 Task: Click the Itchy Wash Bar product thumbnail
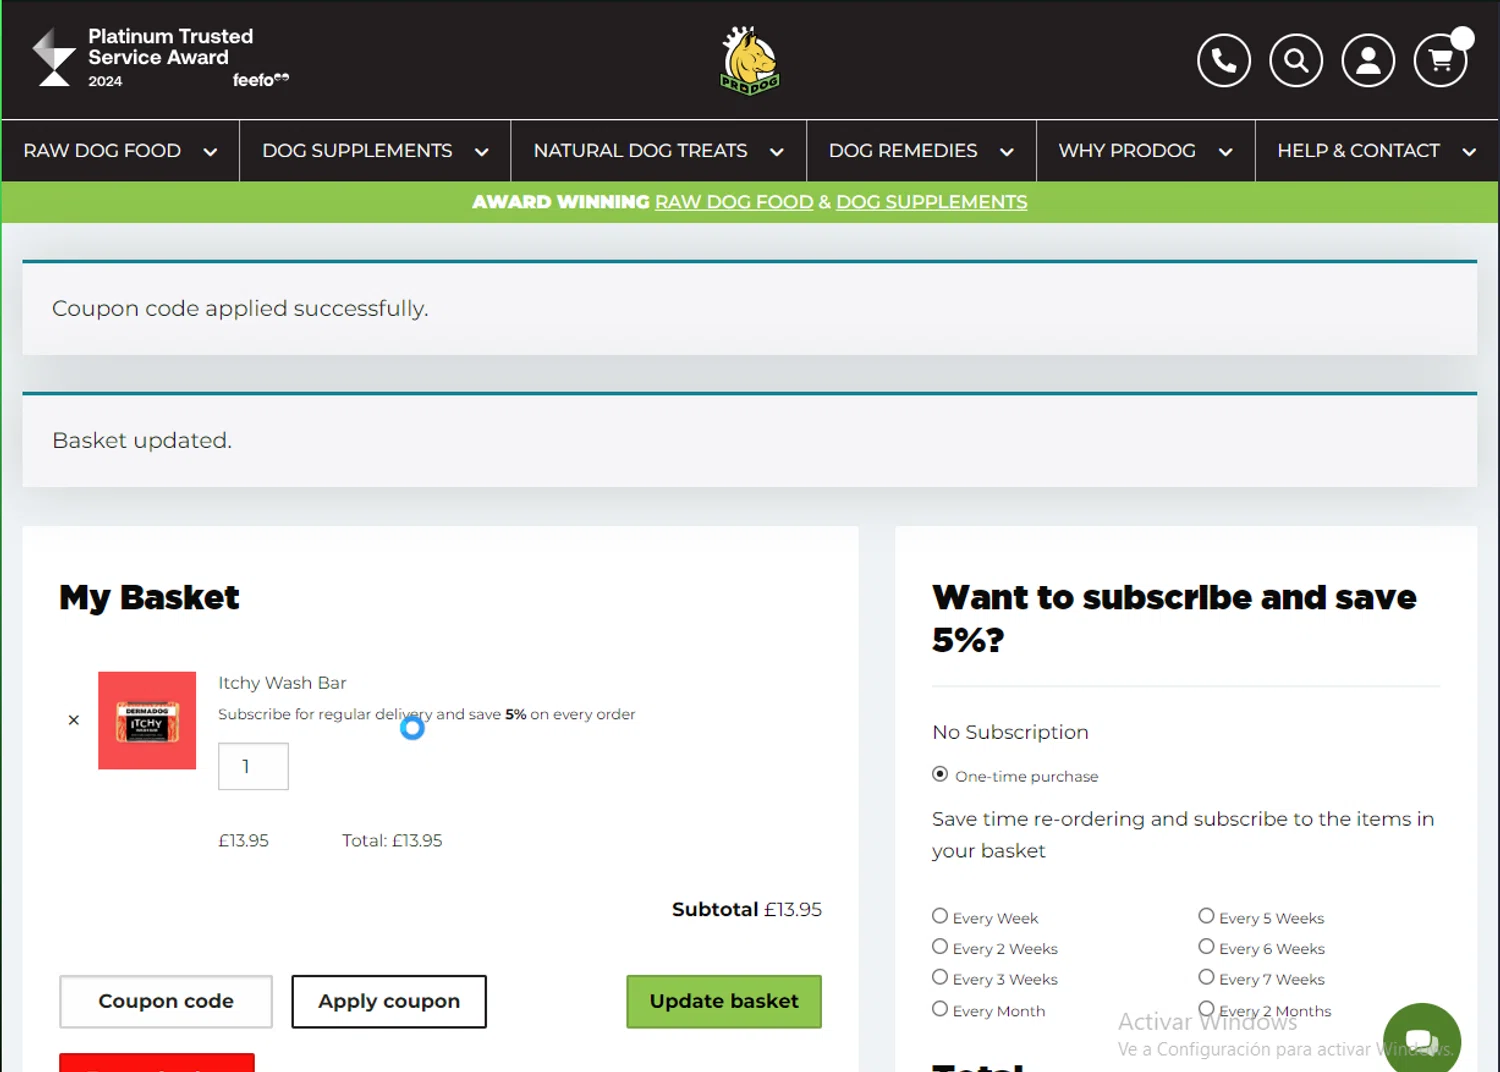[147, 720]
